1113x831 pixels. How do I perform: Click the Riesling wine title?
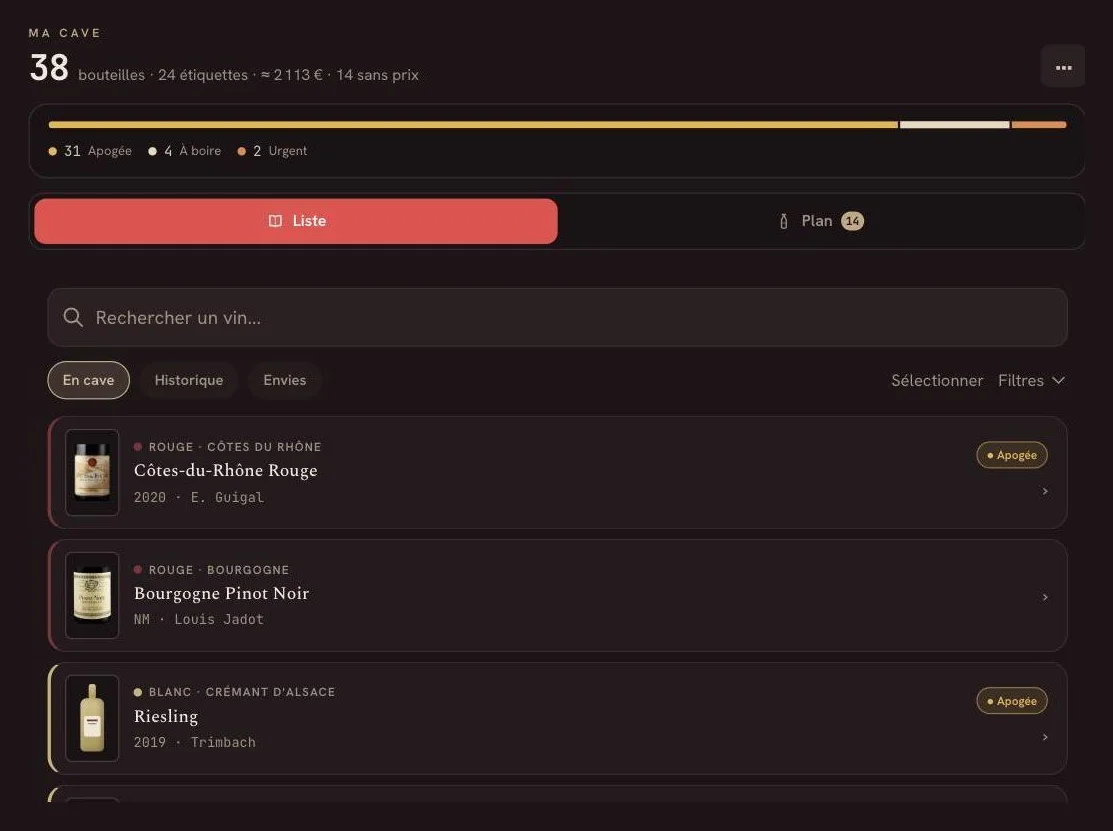[x=166, y=717]
